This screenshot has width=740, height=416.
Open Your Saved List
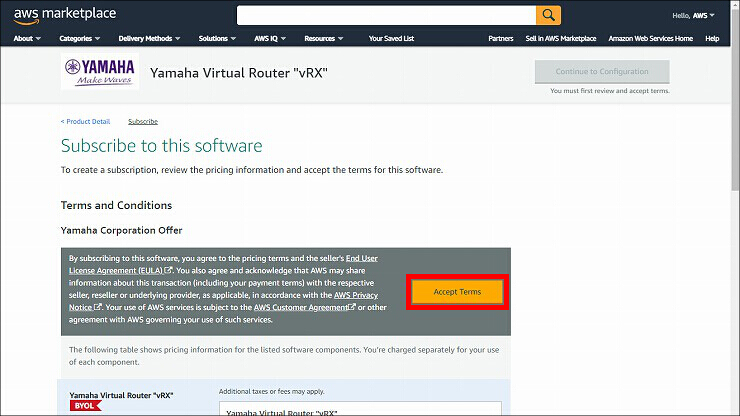[391, 38]
